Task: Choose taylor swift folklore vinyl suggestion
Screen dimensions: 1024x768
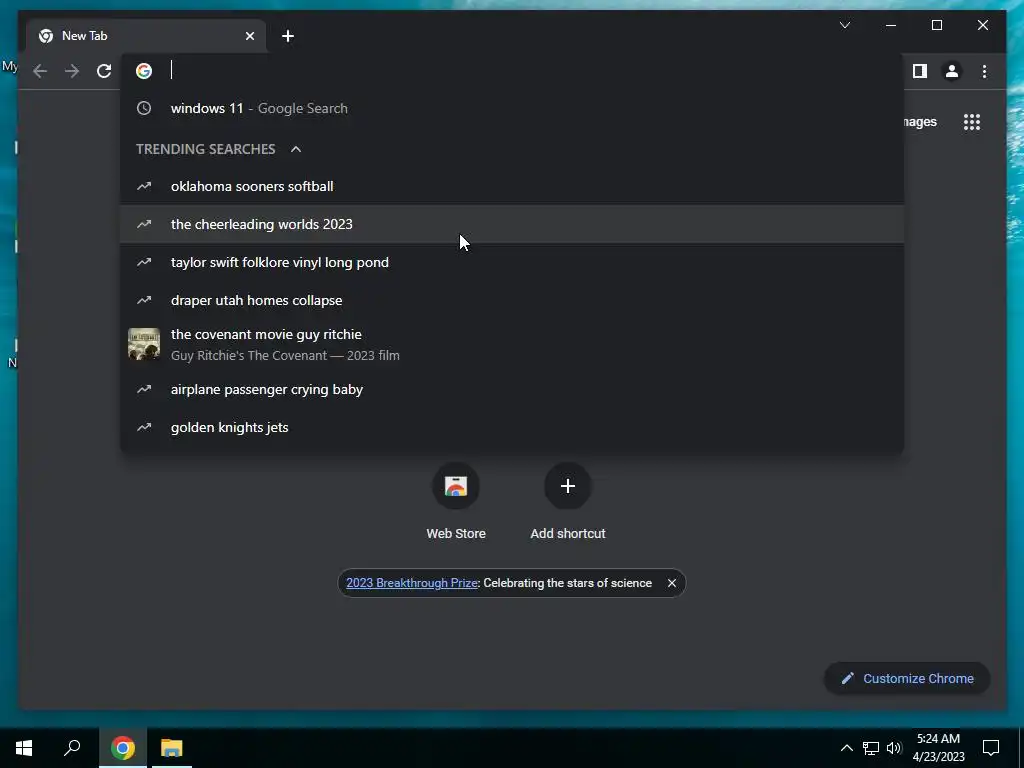Action: coord(512,262)
